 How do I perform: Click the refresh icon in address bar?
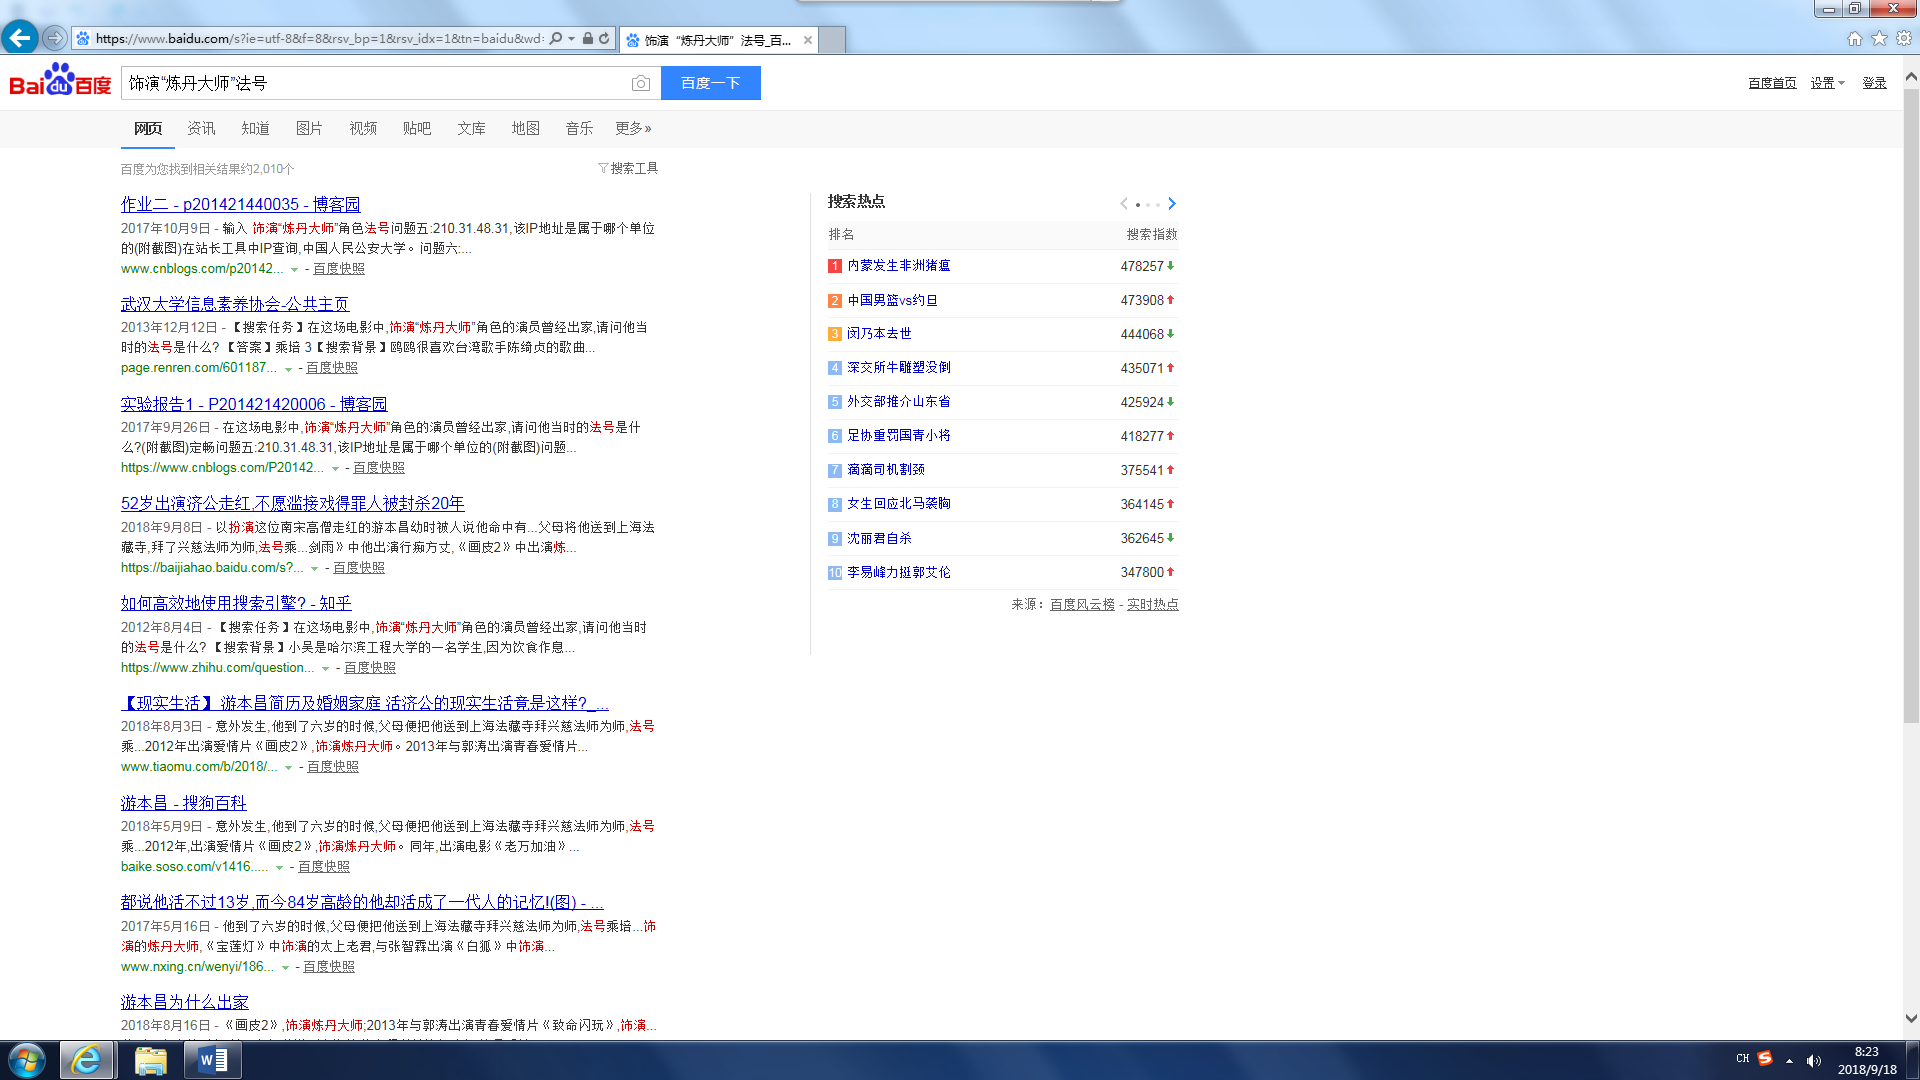coord(604,39)
